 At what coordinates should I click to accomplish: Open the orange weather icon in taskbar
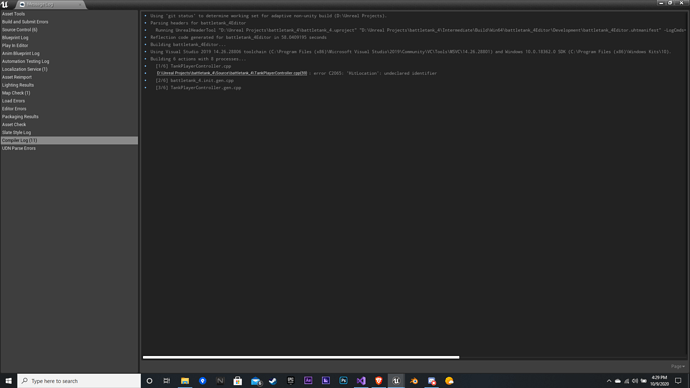click(x=449, y=381)
